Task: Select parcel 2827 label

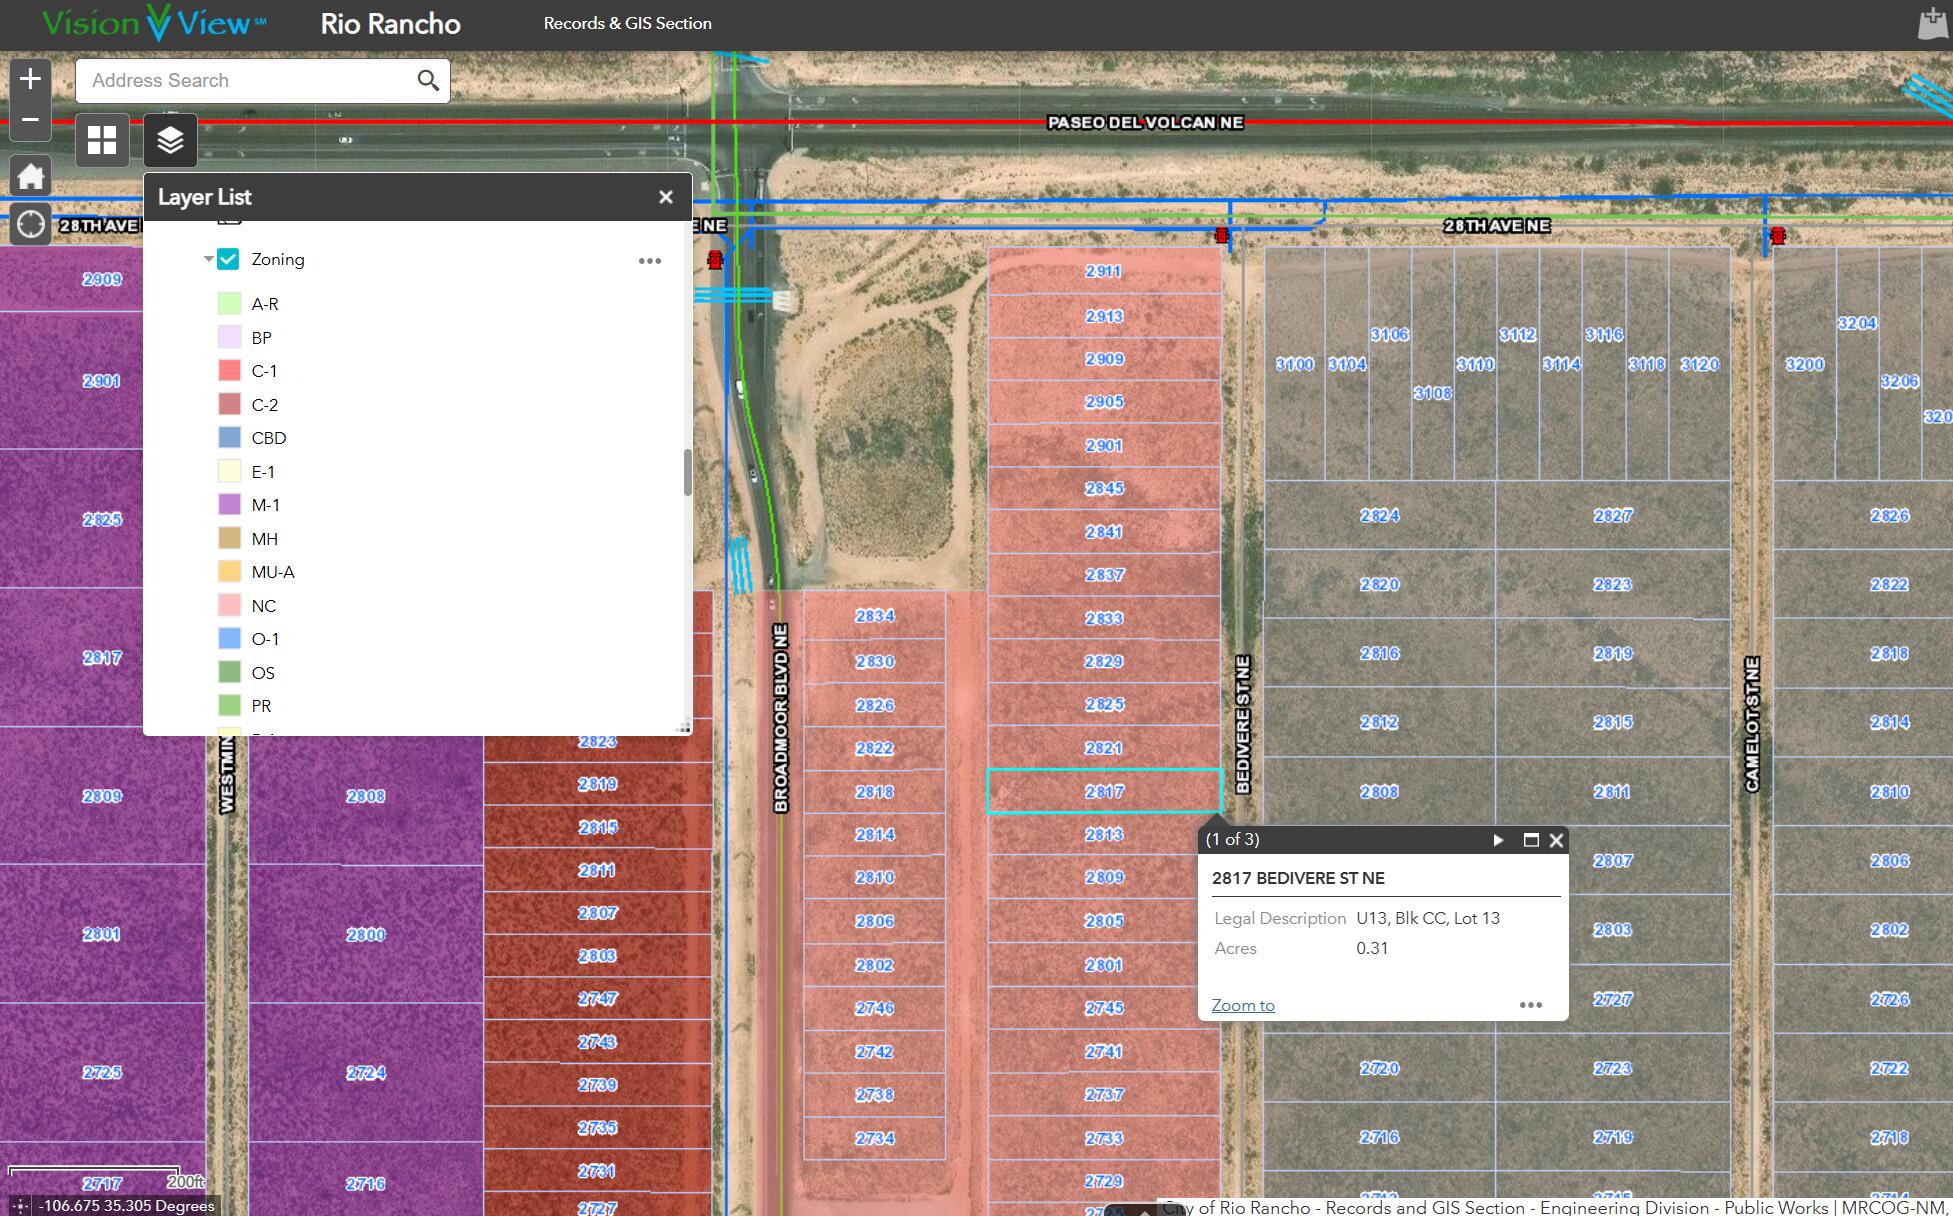Action: (1612, 516)
